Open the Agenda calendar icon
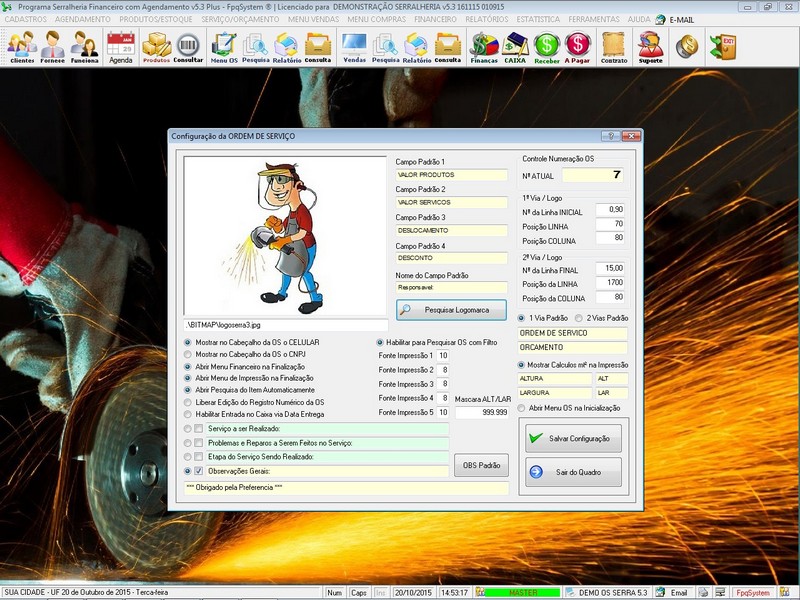The image size is (800, 600). (120, 46)
